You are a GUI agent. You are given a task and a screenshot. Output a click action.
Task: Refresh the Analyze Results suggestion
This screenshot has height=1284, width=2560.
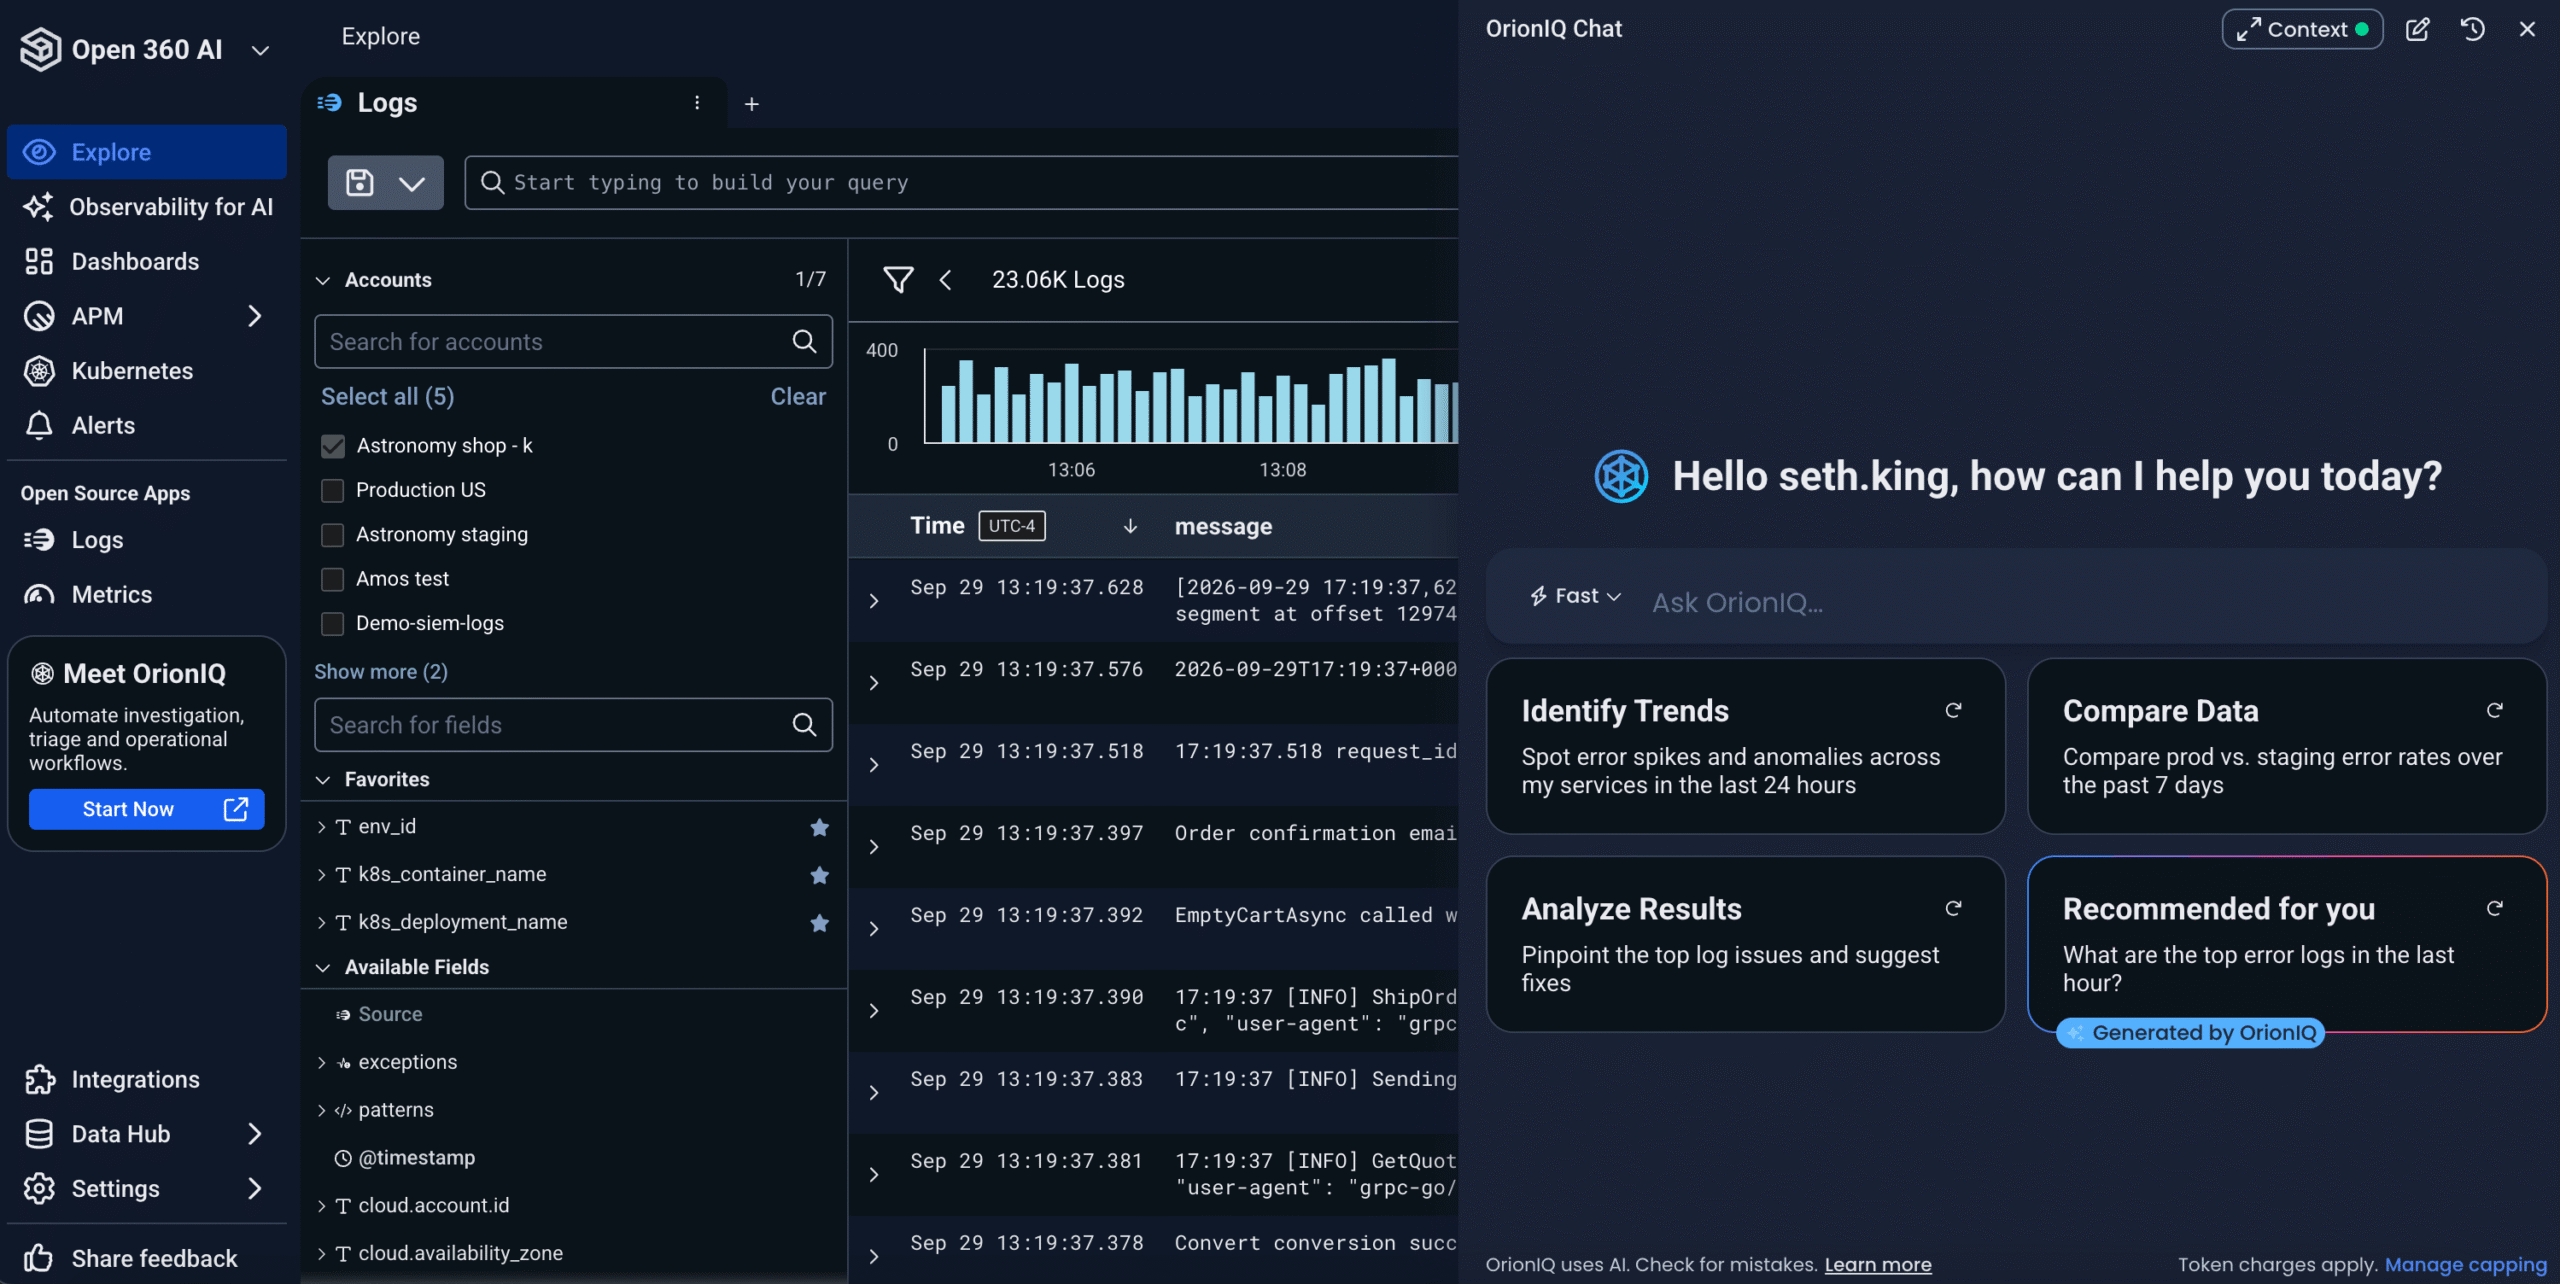tap(1953, 908)
